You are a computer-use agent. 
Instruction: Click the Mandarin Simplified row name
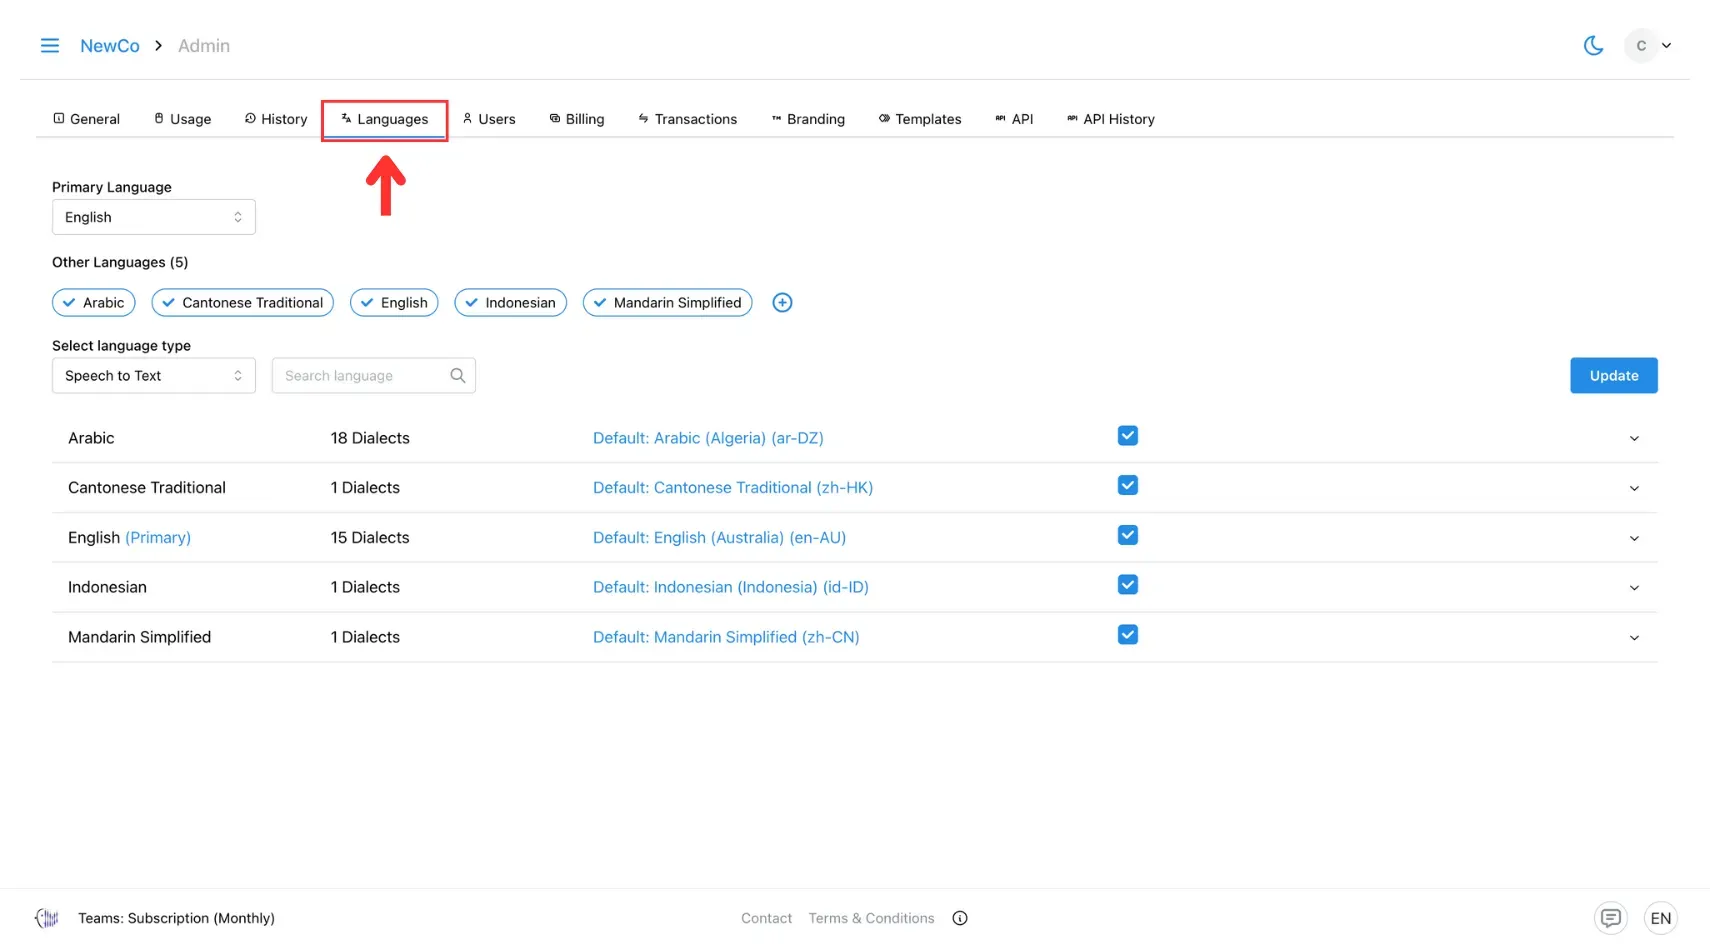pos(139,637)
